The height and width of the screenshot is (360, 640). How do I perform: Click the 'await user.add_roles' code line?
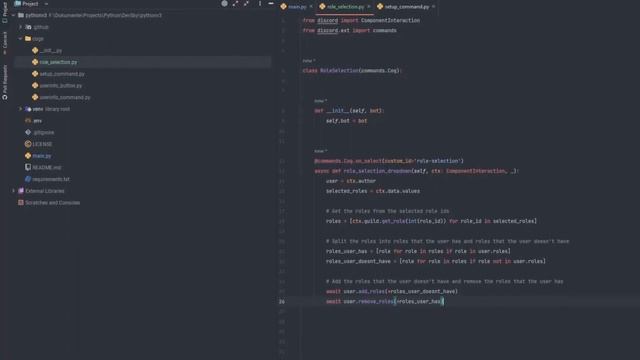coord(392,291)
